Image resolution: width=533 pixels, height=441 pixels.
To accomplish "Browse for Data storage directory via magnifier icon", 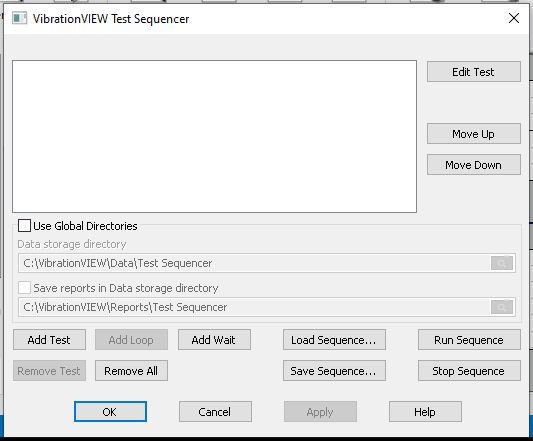I will tap(502, 263).
